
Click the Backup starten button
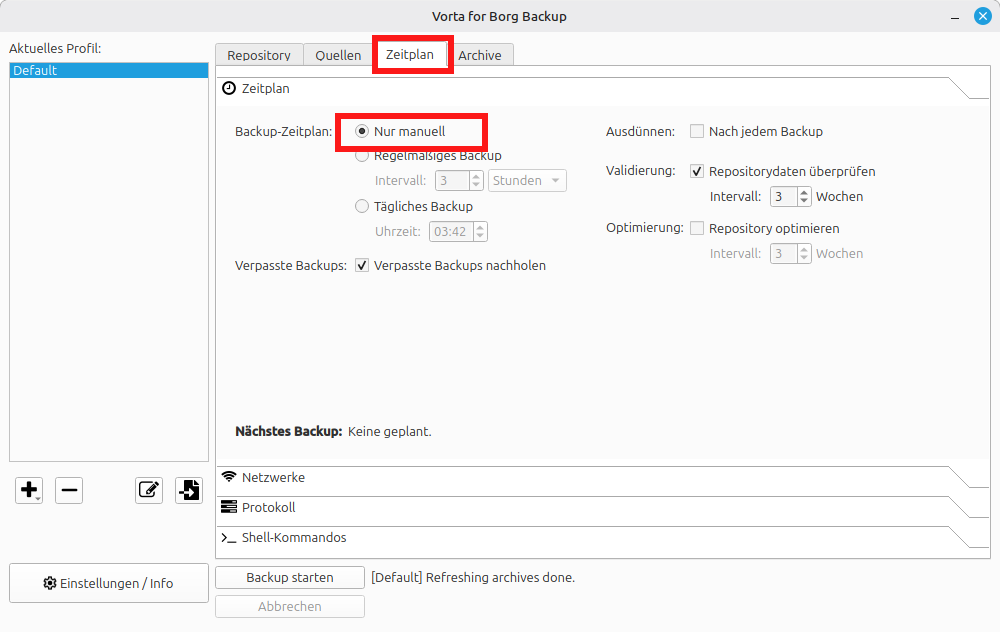coord(290,577)
